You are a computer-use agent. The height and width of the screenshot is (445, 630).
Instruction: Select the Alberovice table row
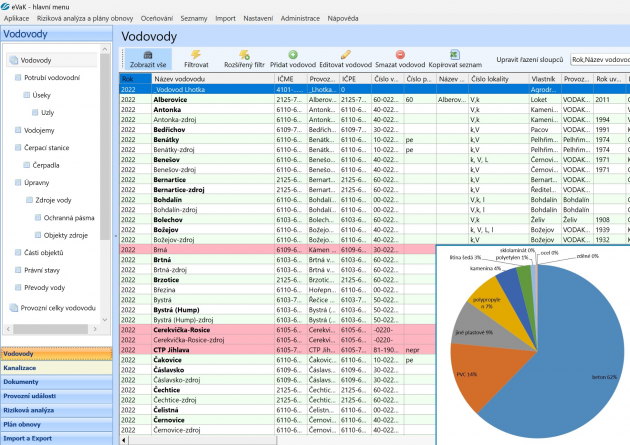[374, 100]
